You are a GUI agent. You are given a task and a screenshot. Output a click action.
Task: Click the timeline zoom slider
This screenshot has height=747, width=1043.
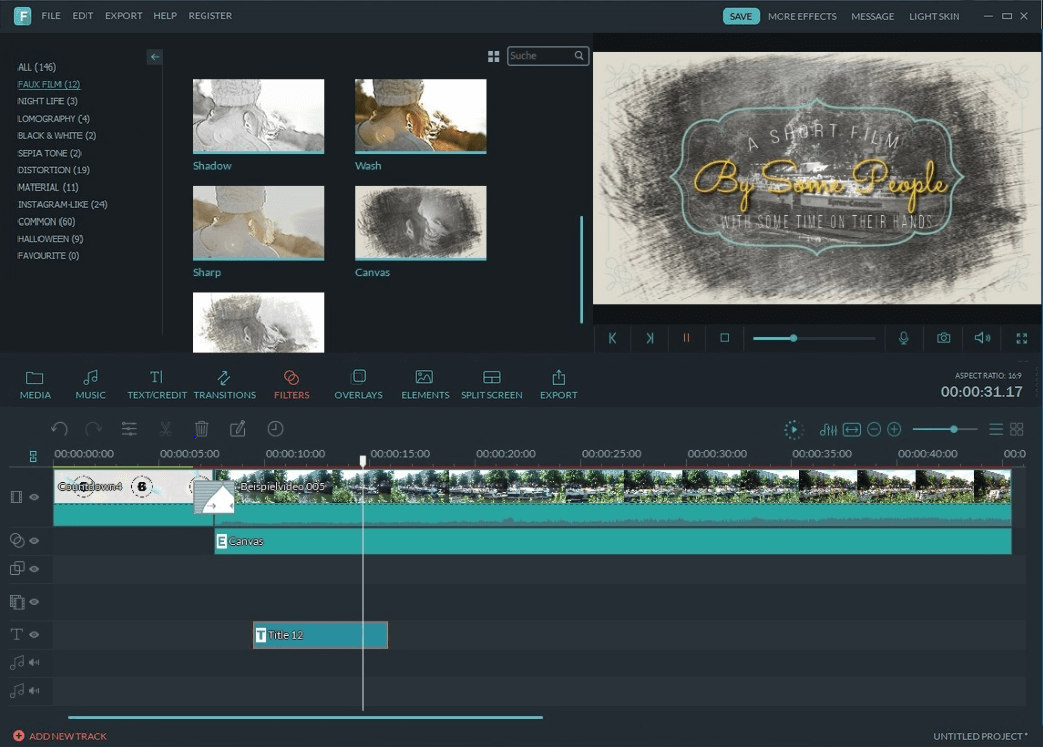pyautogui.click(x=944, y=429)
